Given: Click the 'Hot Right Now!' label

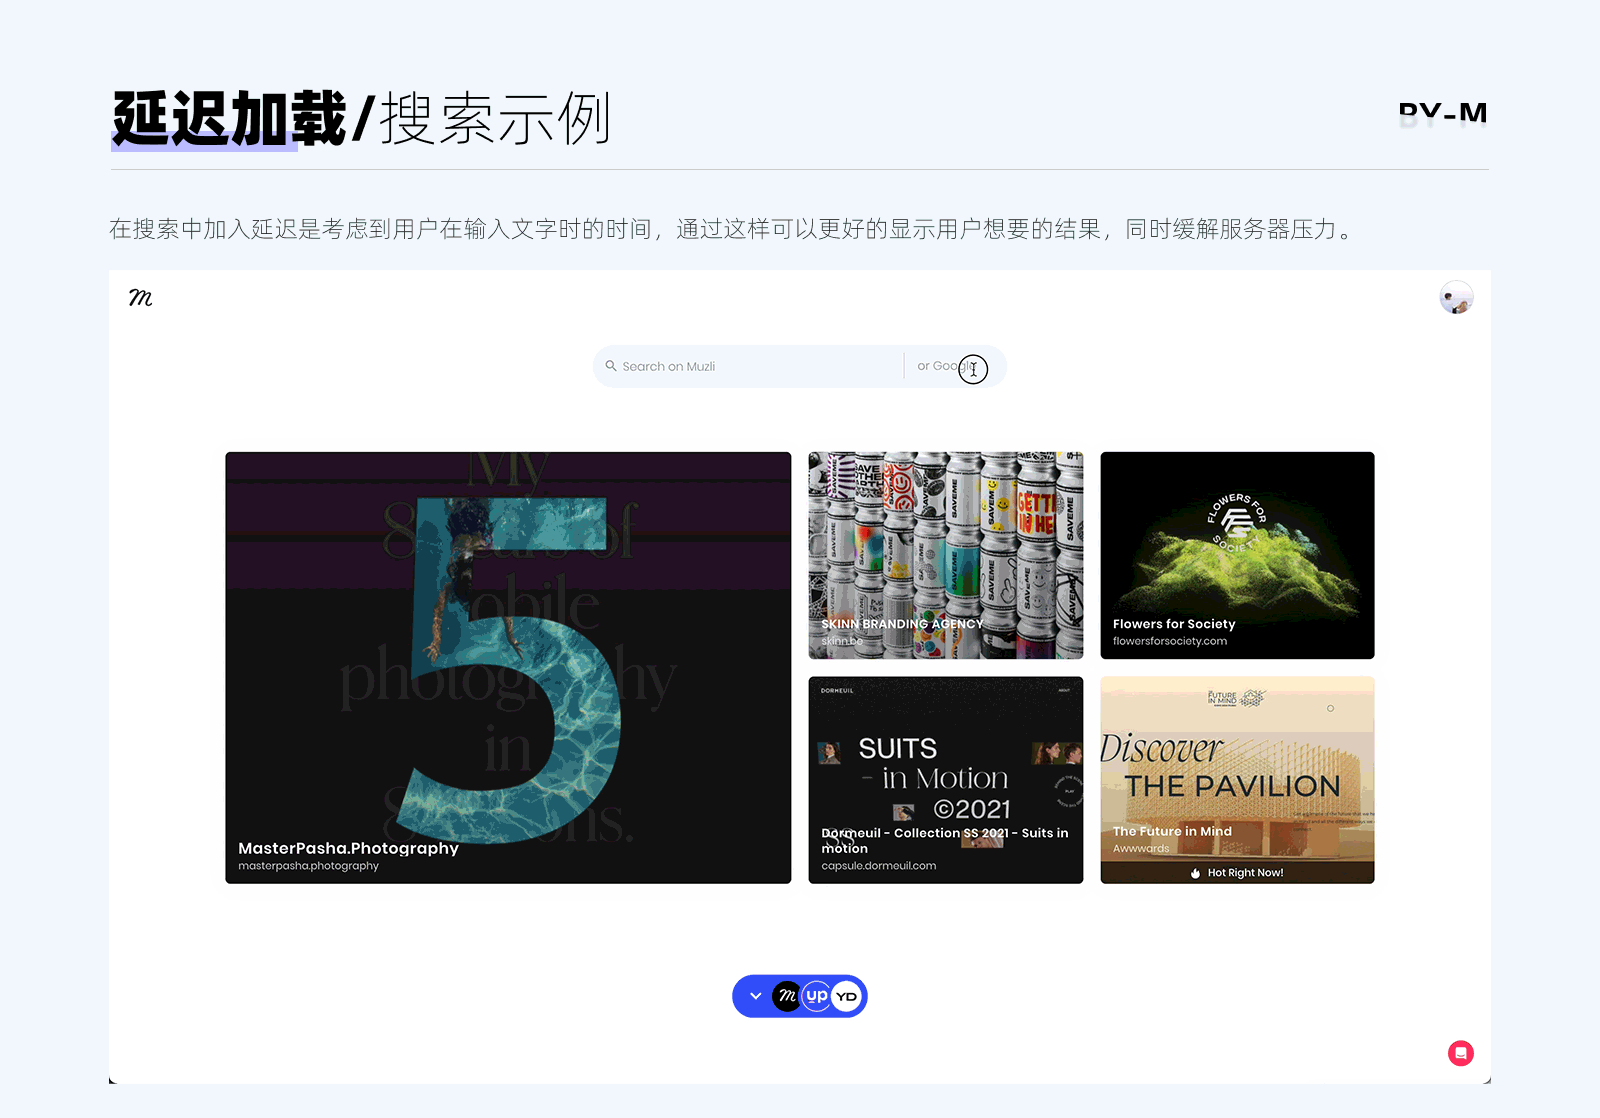Looking at the screenshot, I should pos(1245,873).
